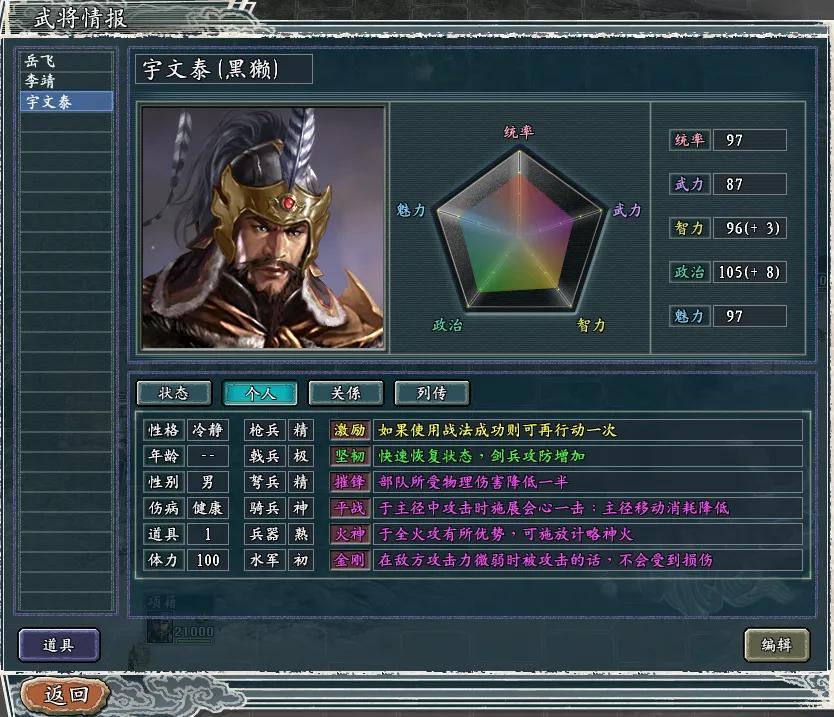Switch to the 个人 tab
834x717 pixels.
[260, 393]
